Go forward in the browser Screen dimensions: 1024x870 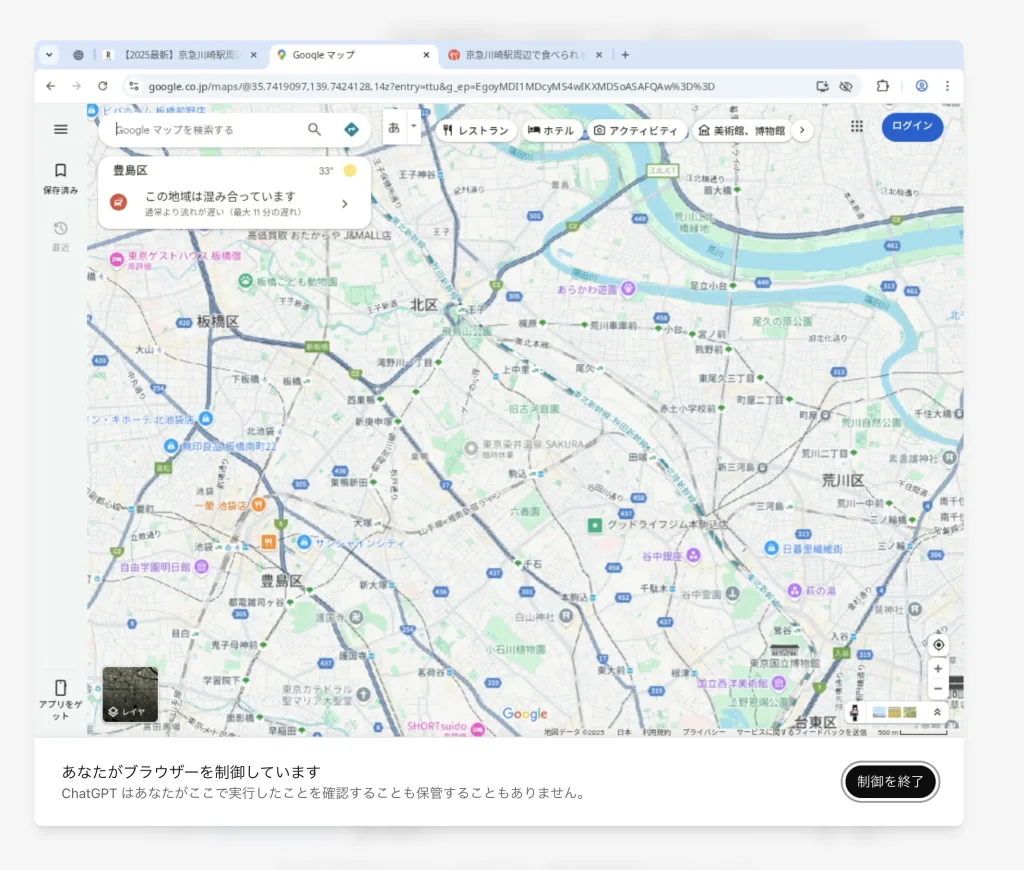click(x=76, y=86)
